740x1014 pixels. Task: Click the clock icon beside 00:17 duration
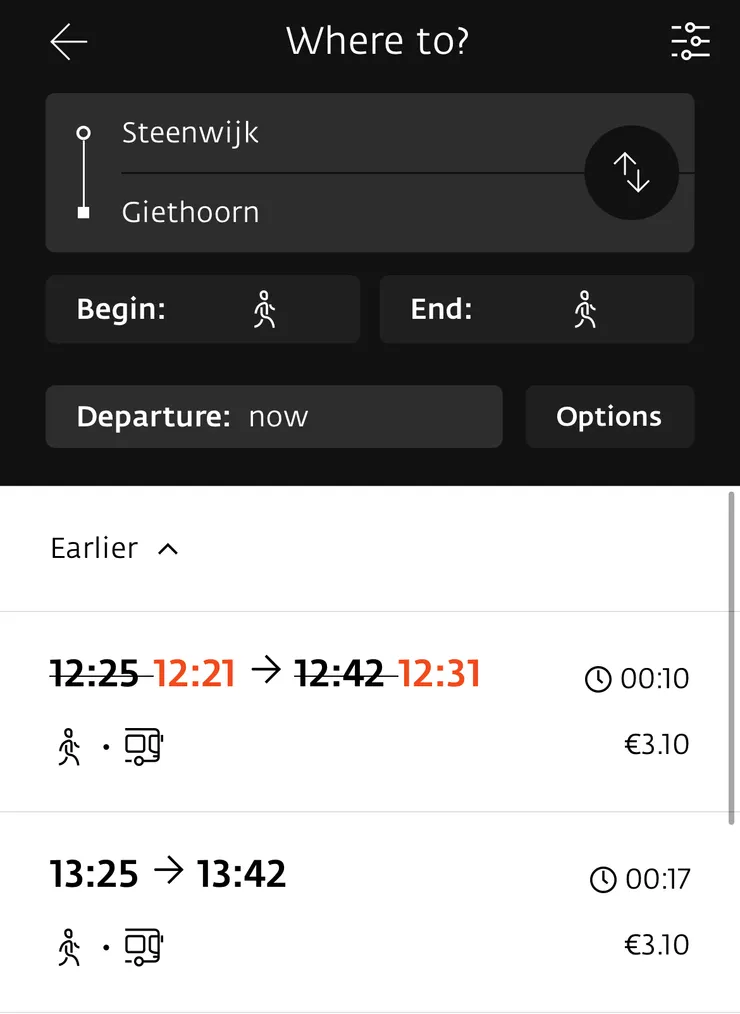point(603,880)
